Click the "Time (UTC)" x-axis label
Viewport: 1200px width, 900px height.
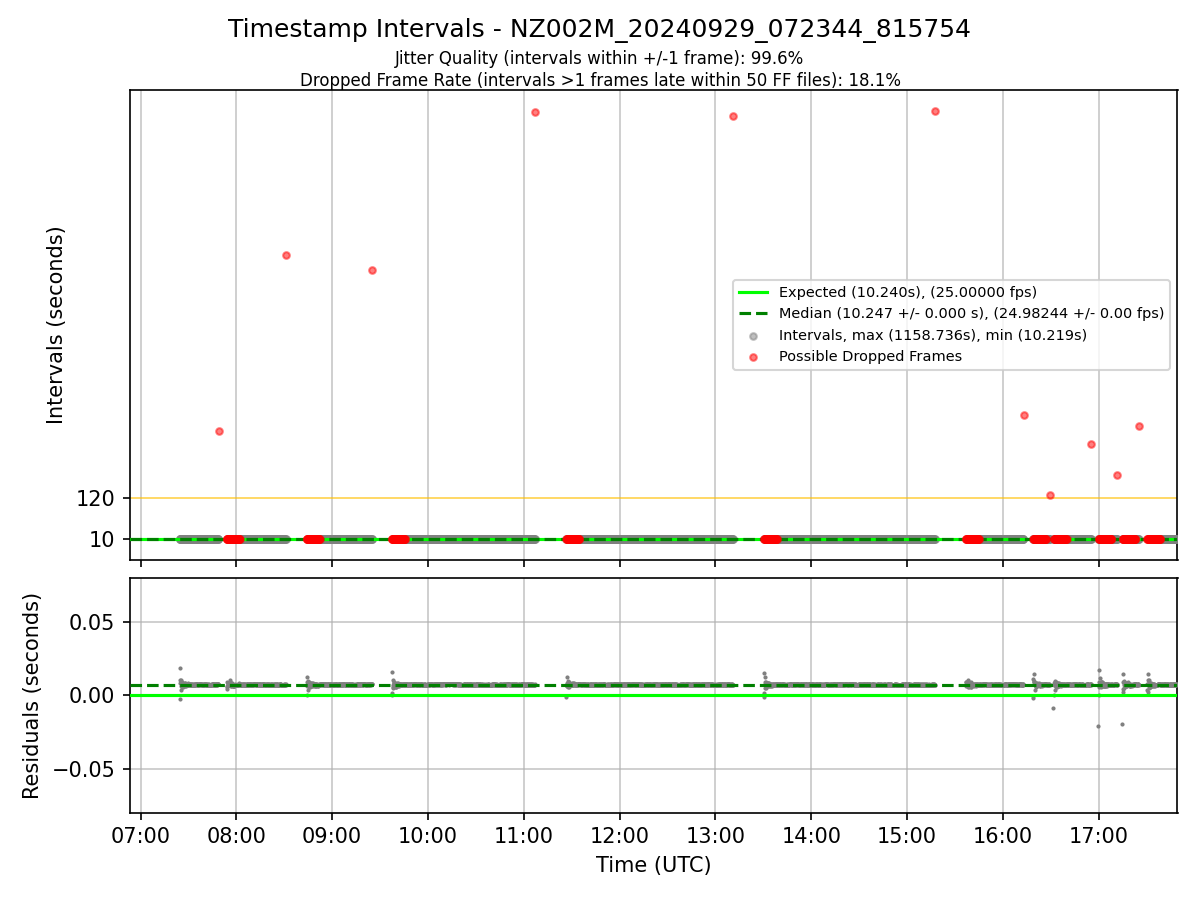tap(653, 865)
